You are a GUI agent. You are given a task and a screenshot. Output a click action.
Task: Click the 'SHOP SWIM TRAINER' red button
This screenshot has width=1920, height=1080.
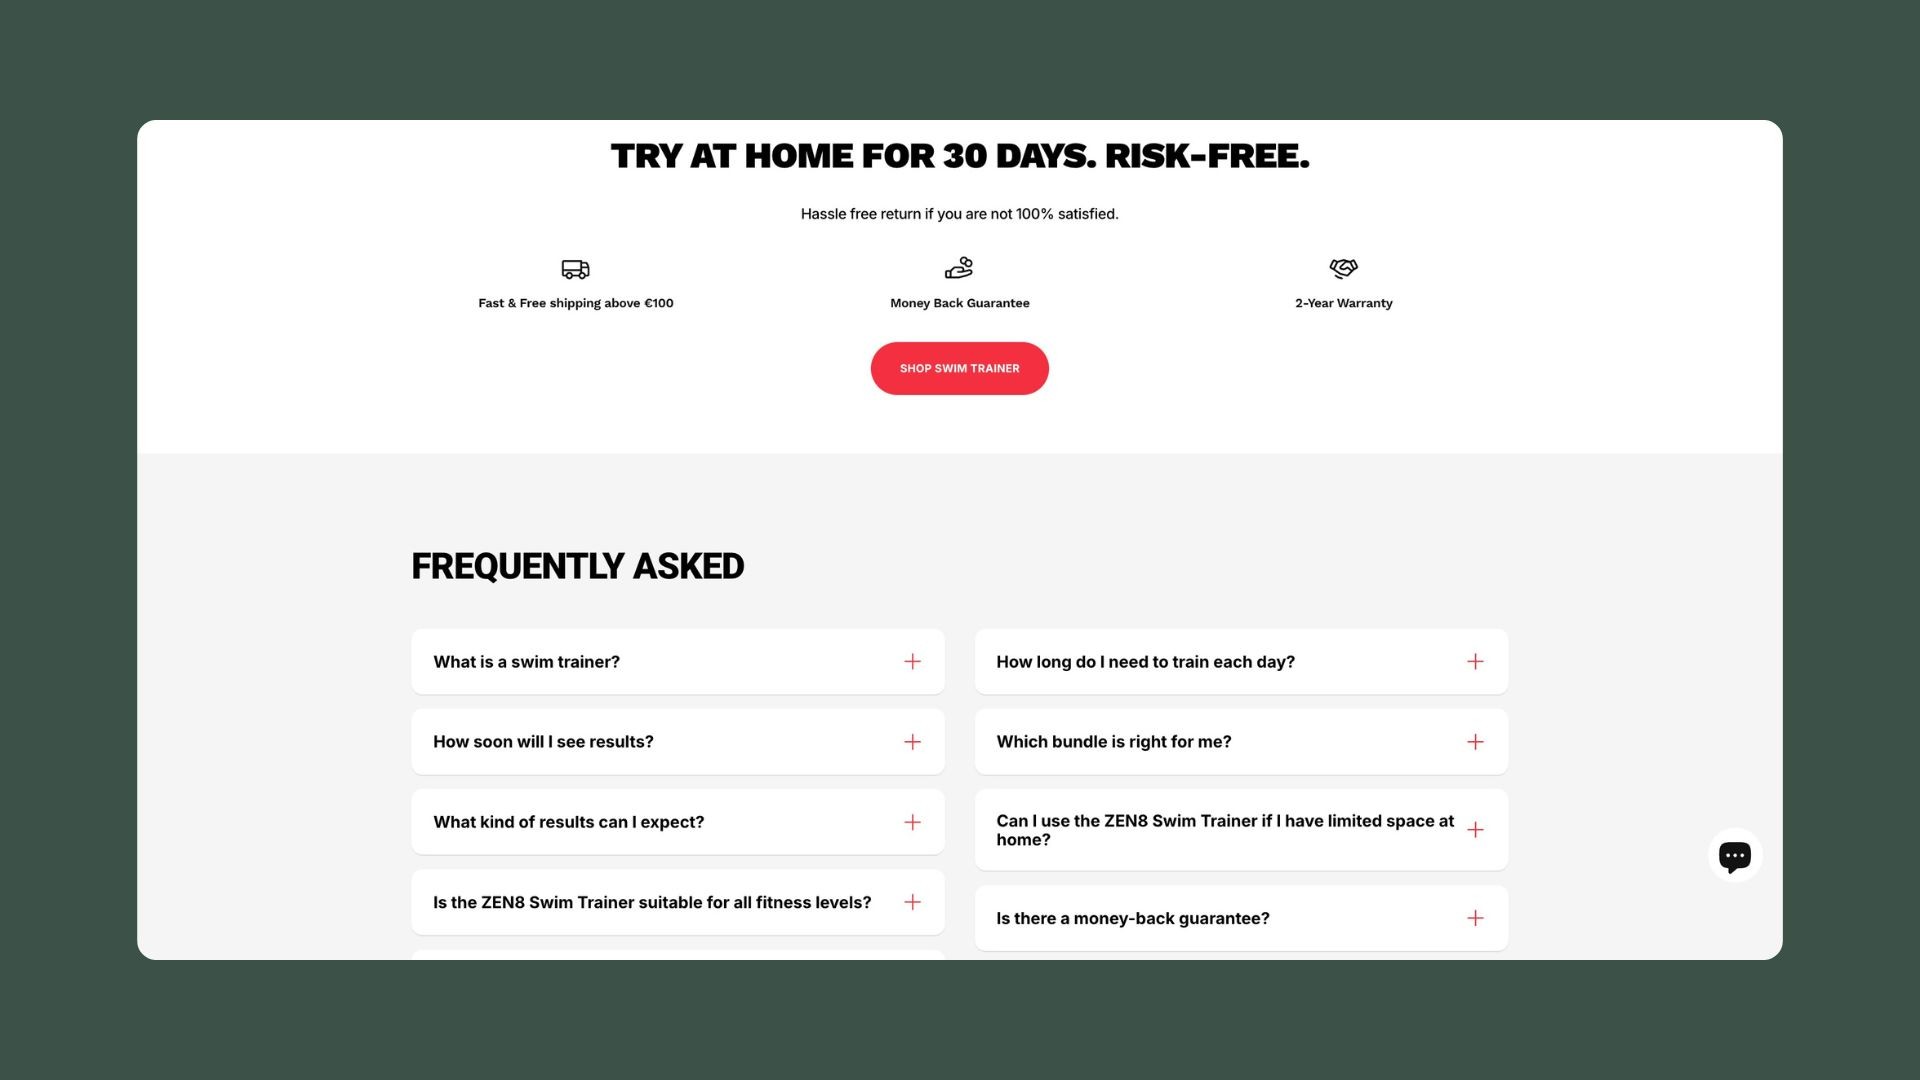pyautogui.click(x=960, y=368)
